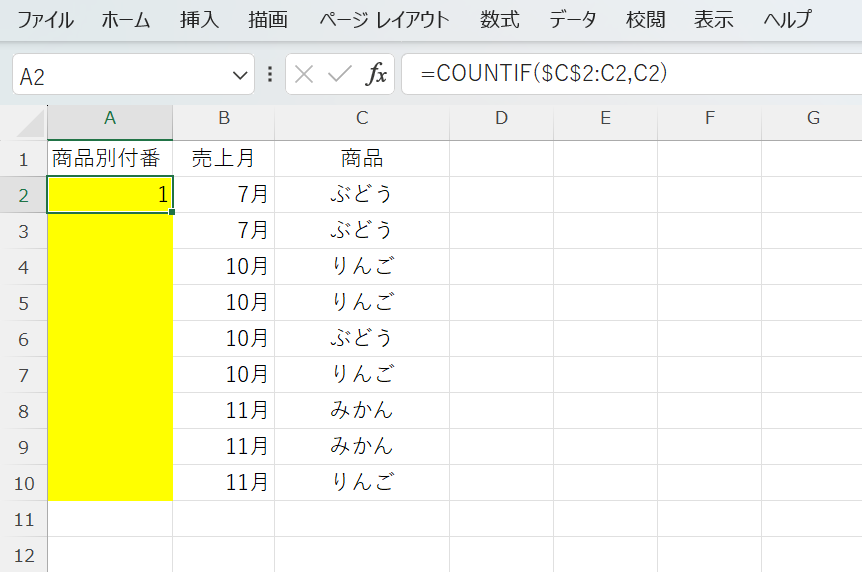
Task: Click the Enter checkmark icon in formula bar
Action: [340, 74]
